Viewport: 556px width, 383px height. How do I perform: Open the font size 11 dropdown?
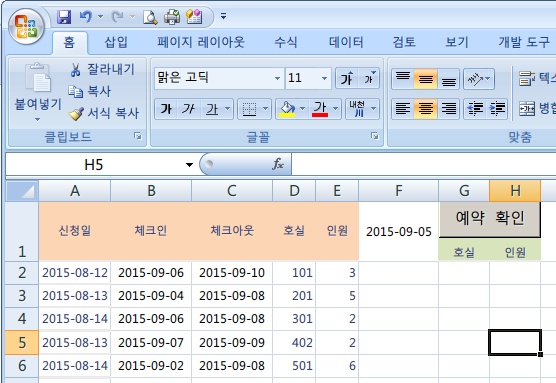click(324, 78)
